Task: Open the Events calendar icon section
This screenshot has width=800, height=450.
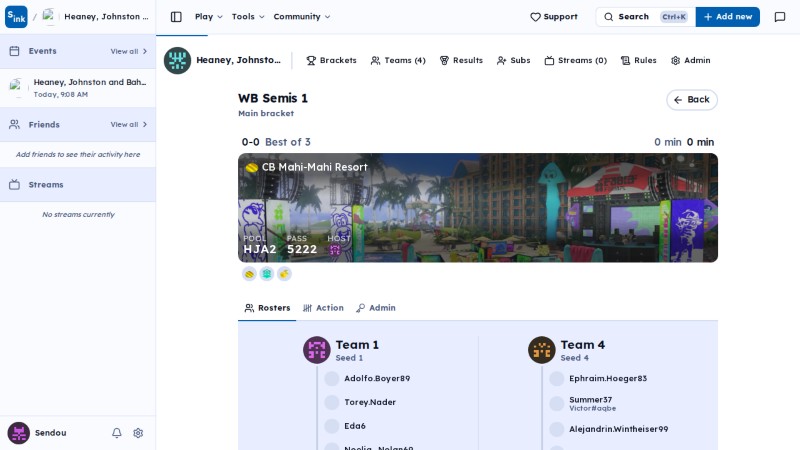Action: click(14, 51)
